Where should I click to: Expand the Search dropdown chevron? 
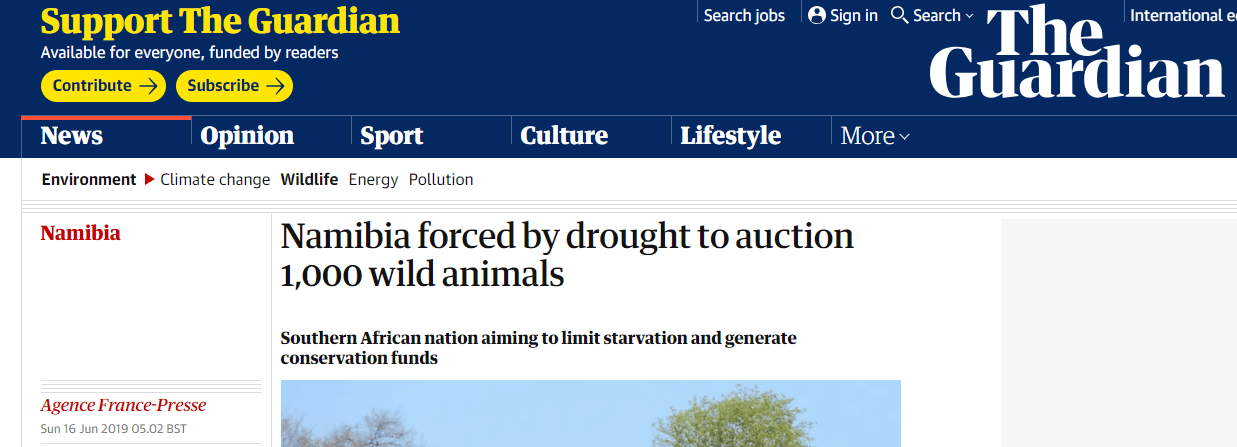coord(969,16)
